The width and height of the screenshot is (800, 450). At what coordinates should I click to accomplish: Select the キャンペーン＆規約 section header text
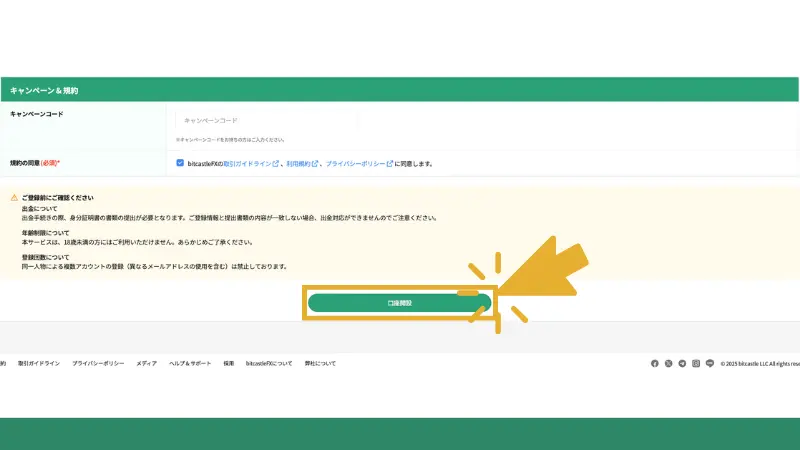click(44, 90)
